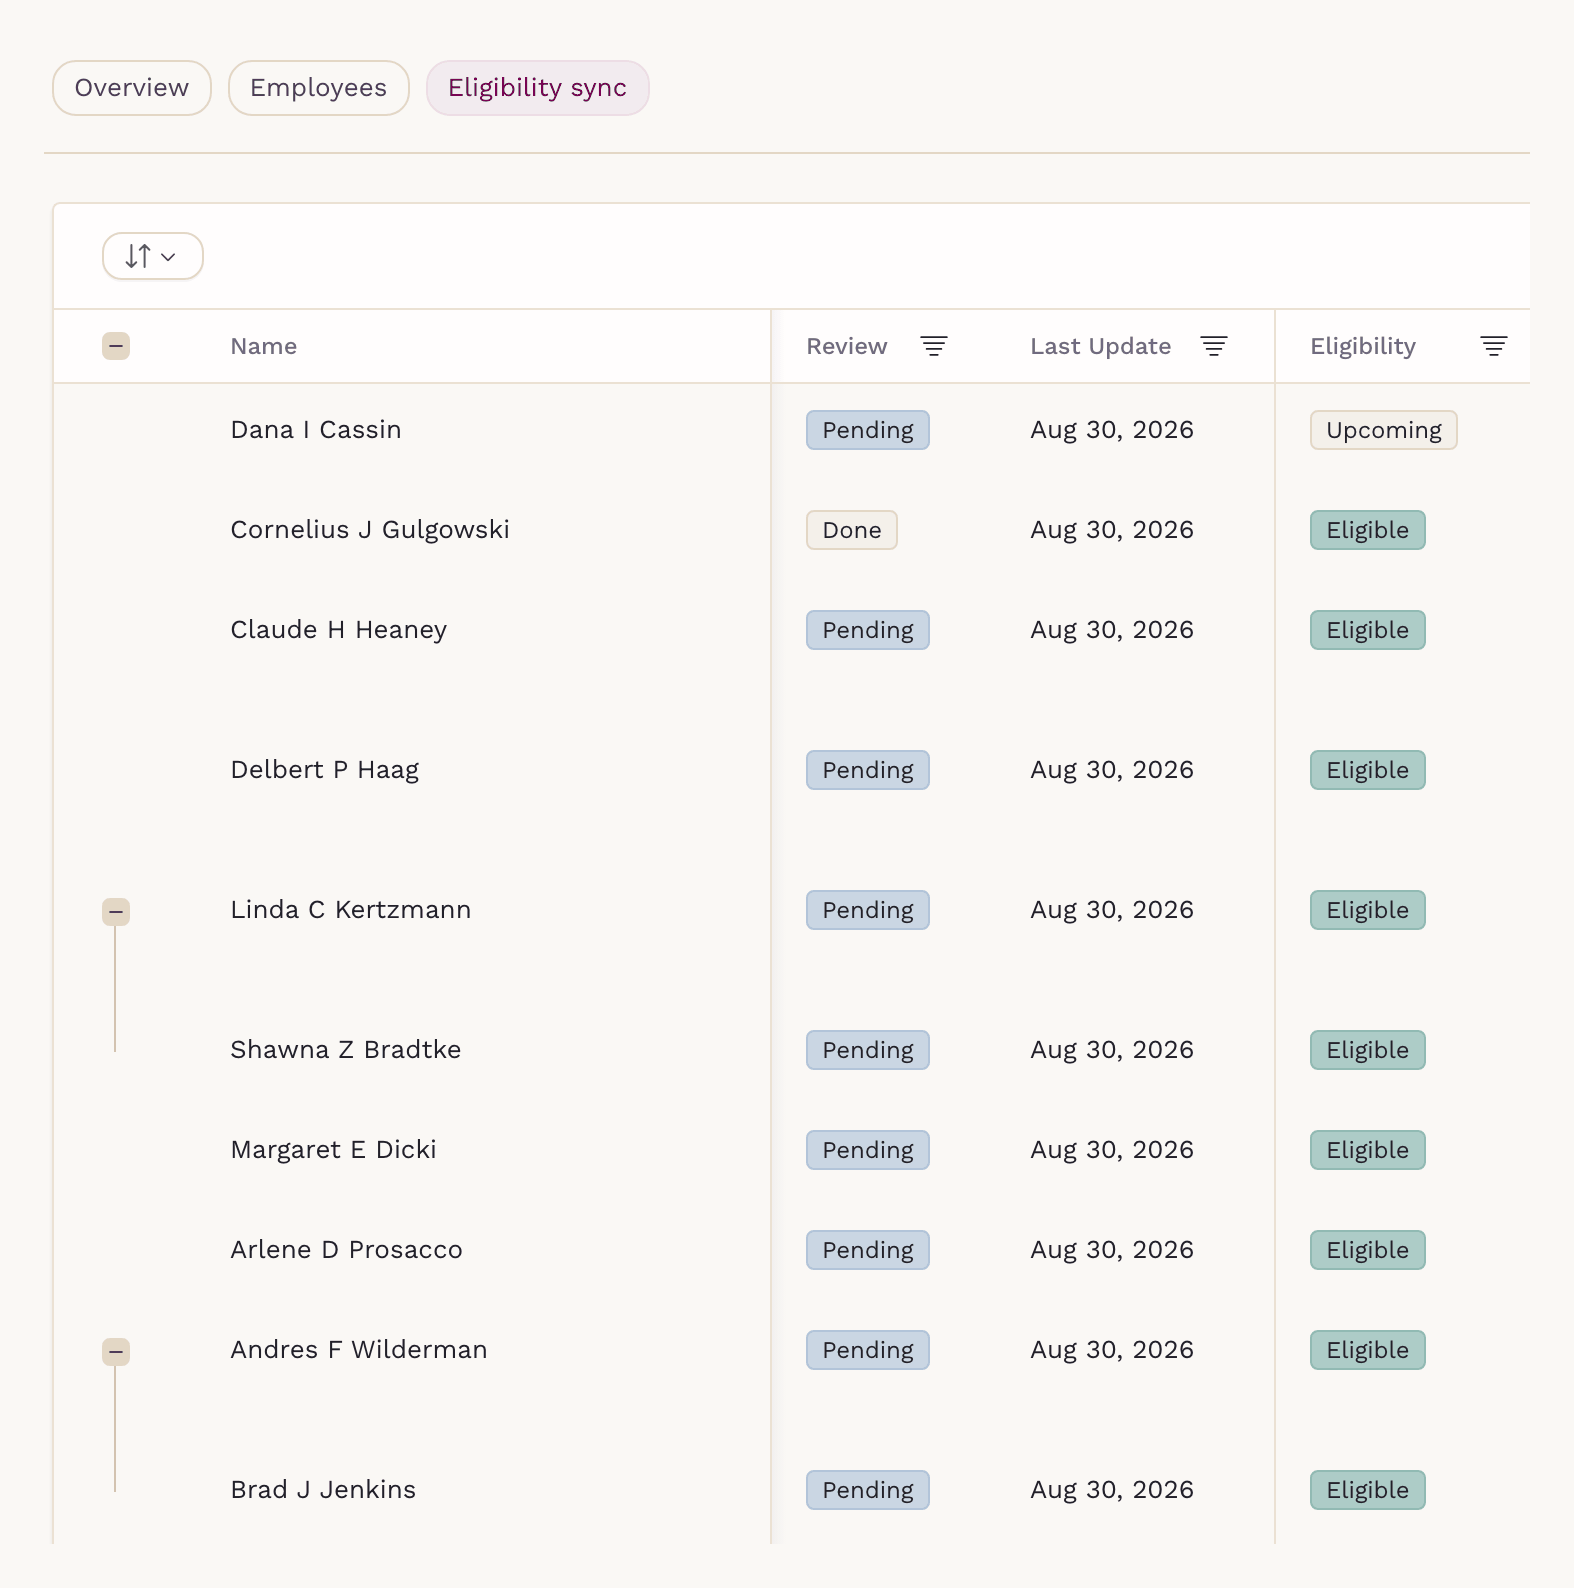The height and width of the screenshot is (1588, 1574).
Task: Select the name Claude H Heaney
Action: tap(339, 630)
